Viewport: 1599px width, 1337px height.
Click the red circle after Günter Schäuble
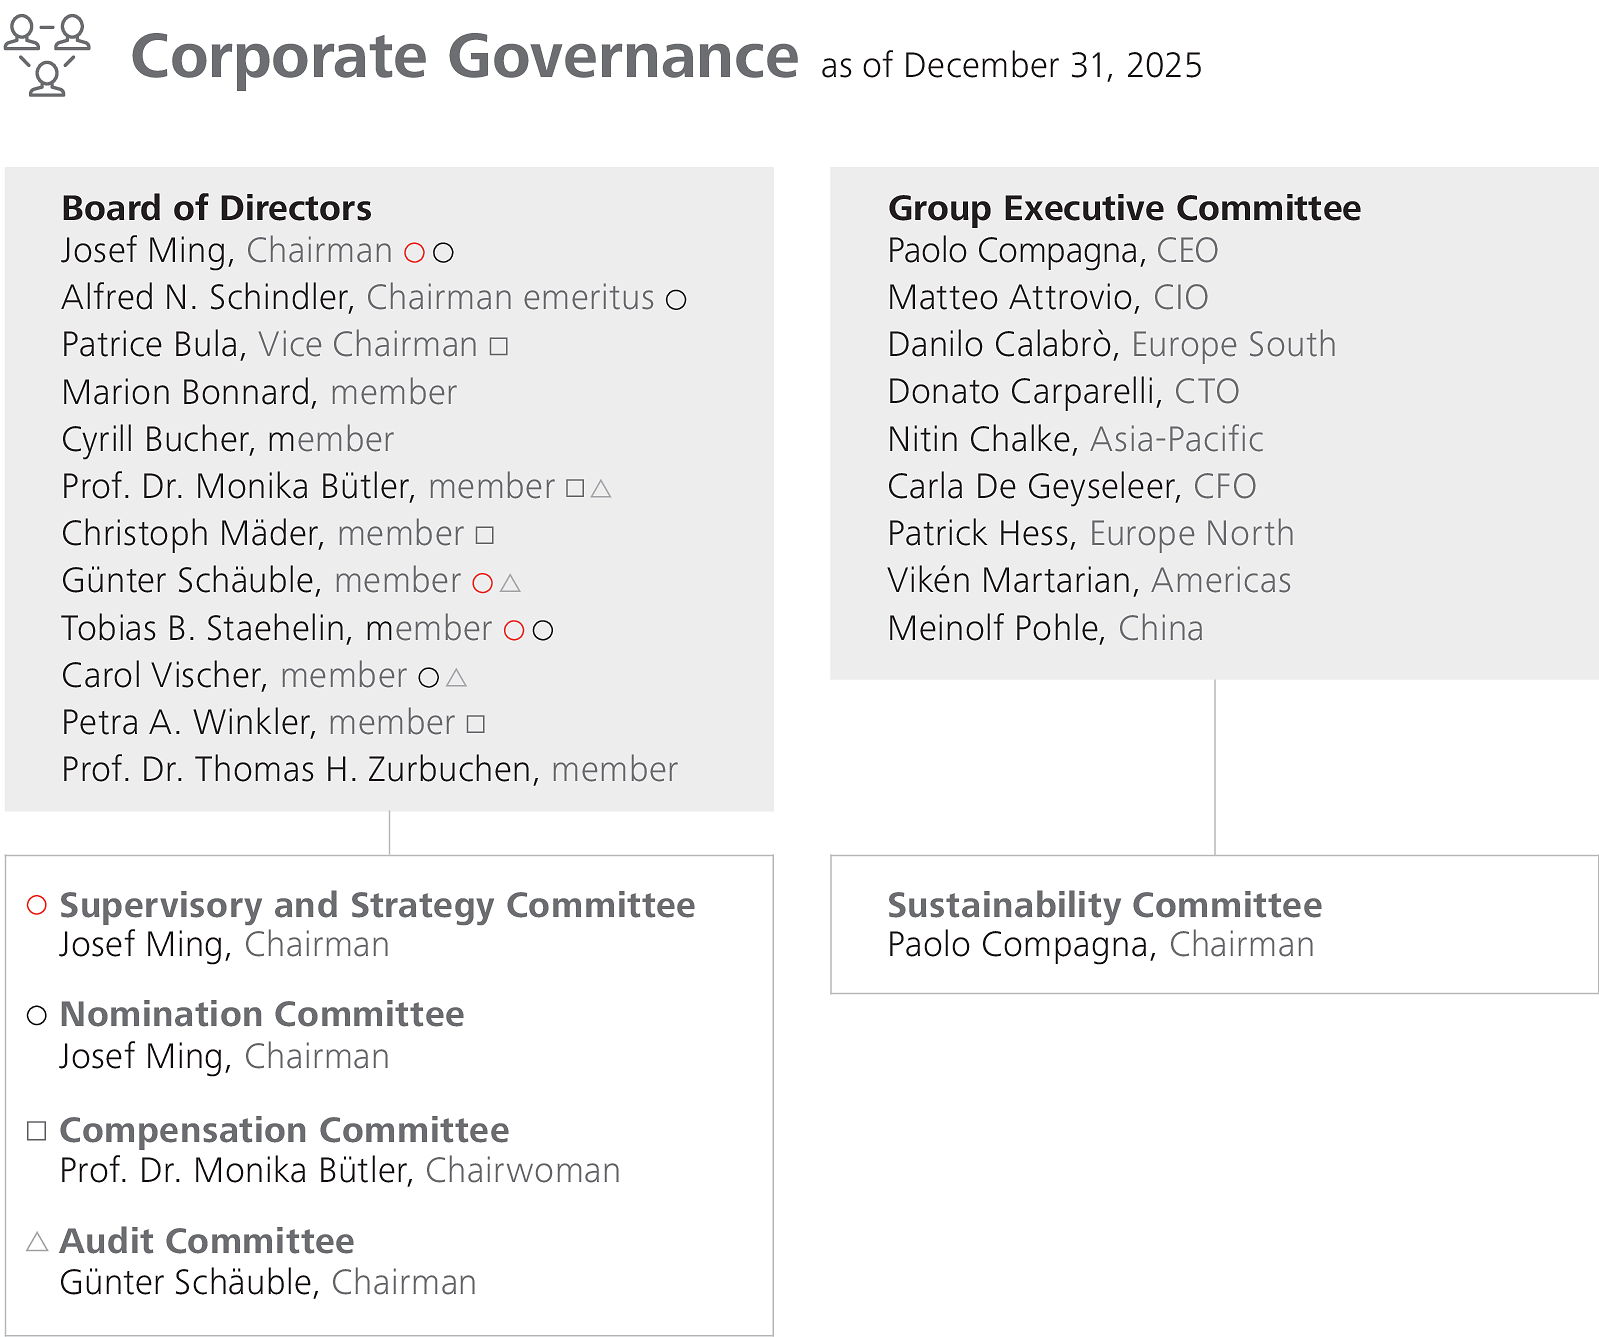pyautogui.click(x=483, y=583)
